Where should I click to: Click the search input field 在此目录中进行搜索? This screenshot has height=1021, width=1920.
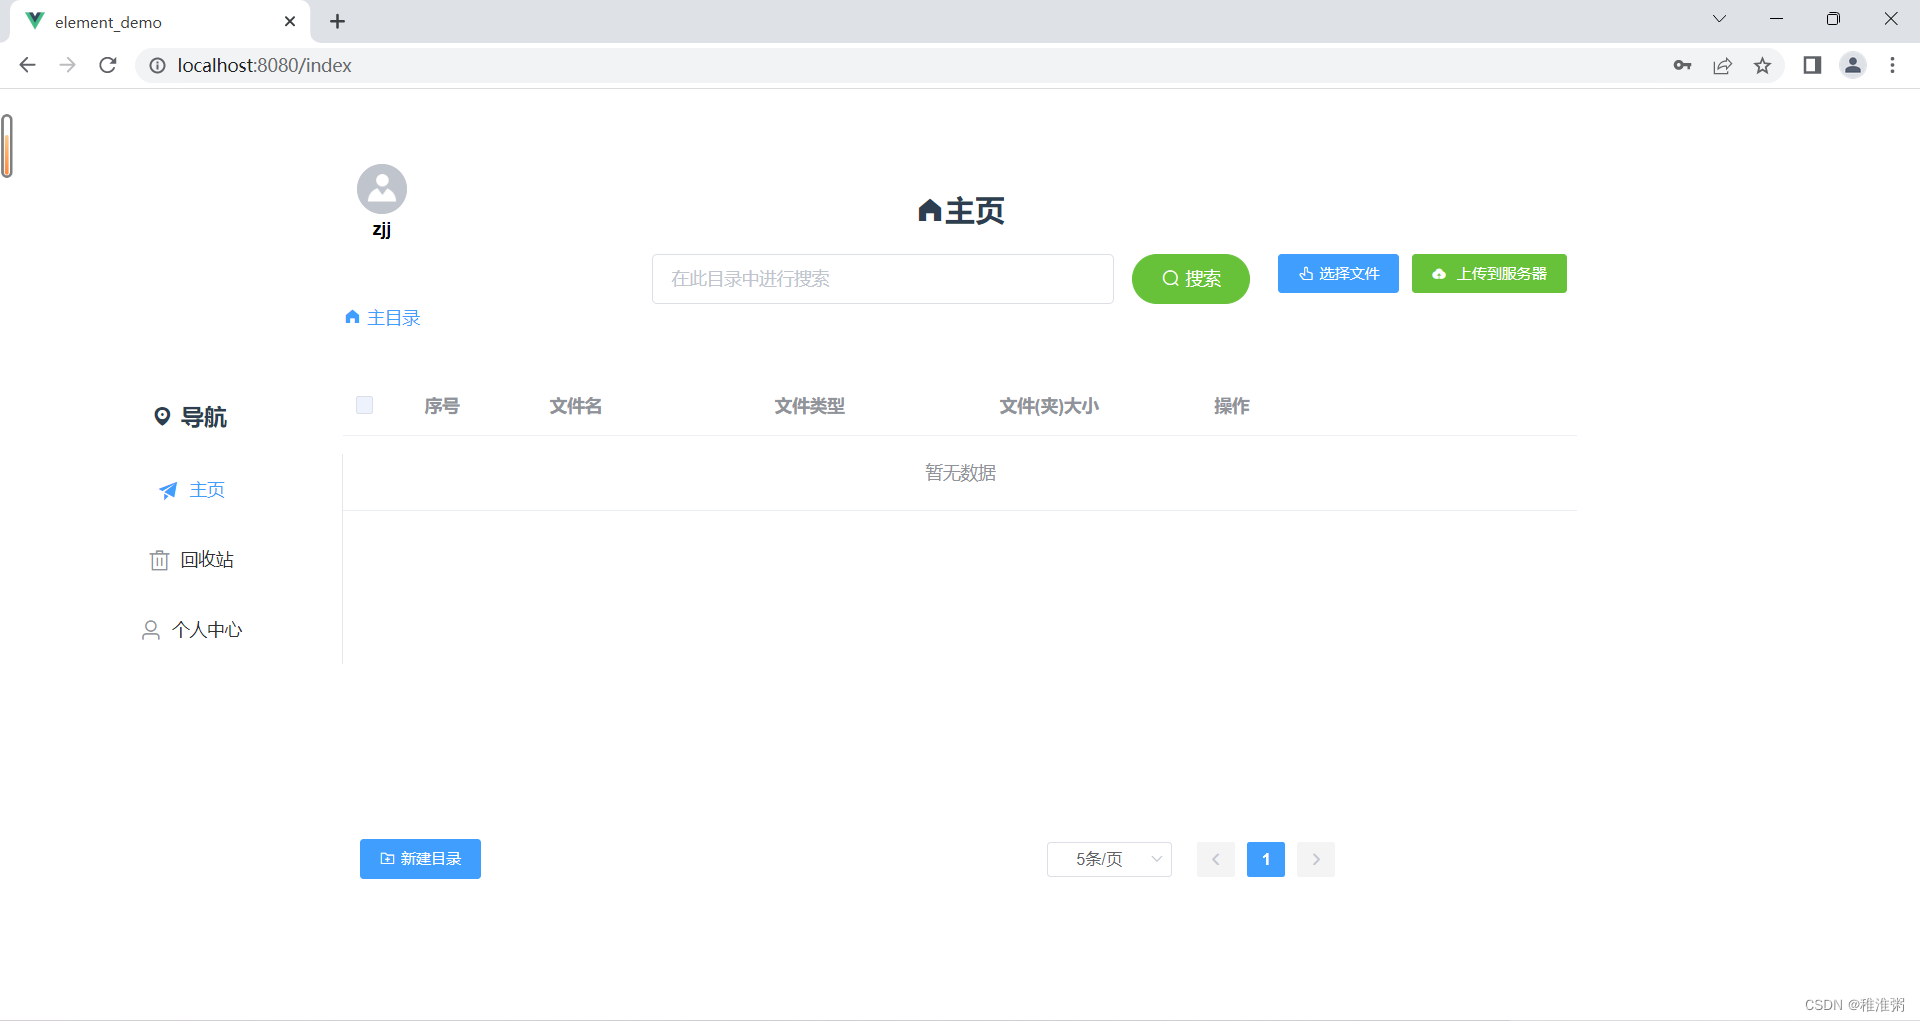click(881, 279)
